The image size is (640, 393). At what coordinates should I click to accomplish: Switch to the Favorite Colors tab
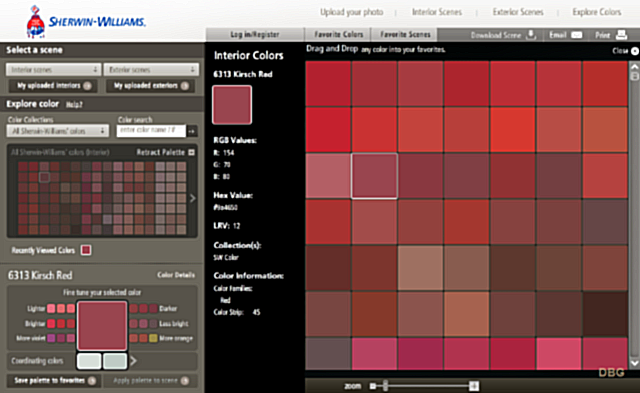(338, 34)
